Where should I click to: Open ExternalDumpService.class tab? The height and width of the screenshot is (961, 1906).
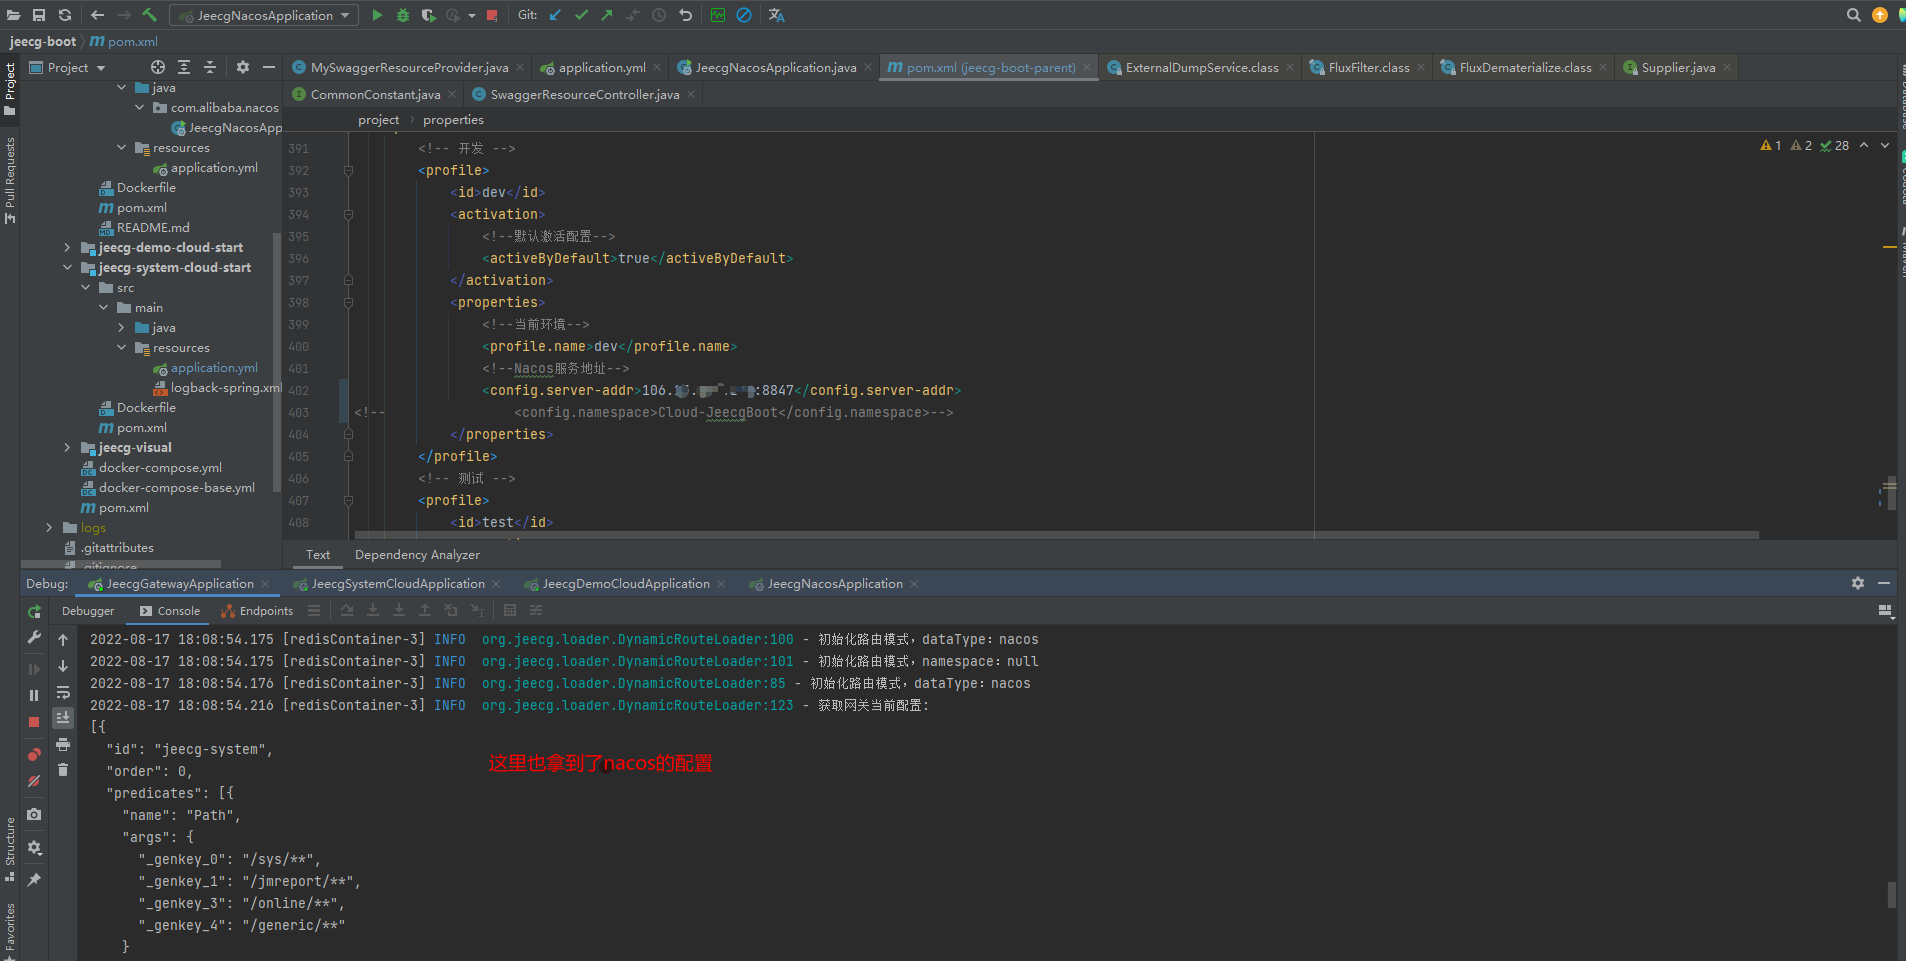pos(1202,67)
